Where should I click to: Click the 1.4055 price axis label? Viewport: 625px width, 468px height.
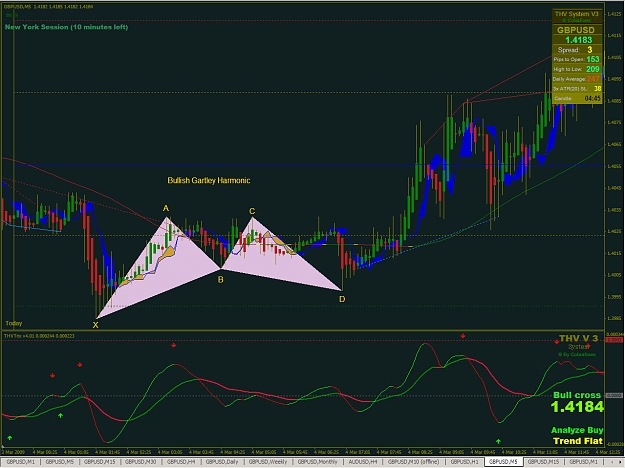[614, 166]
